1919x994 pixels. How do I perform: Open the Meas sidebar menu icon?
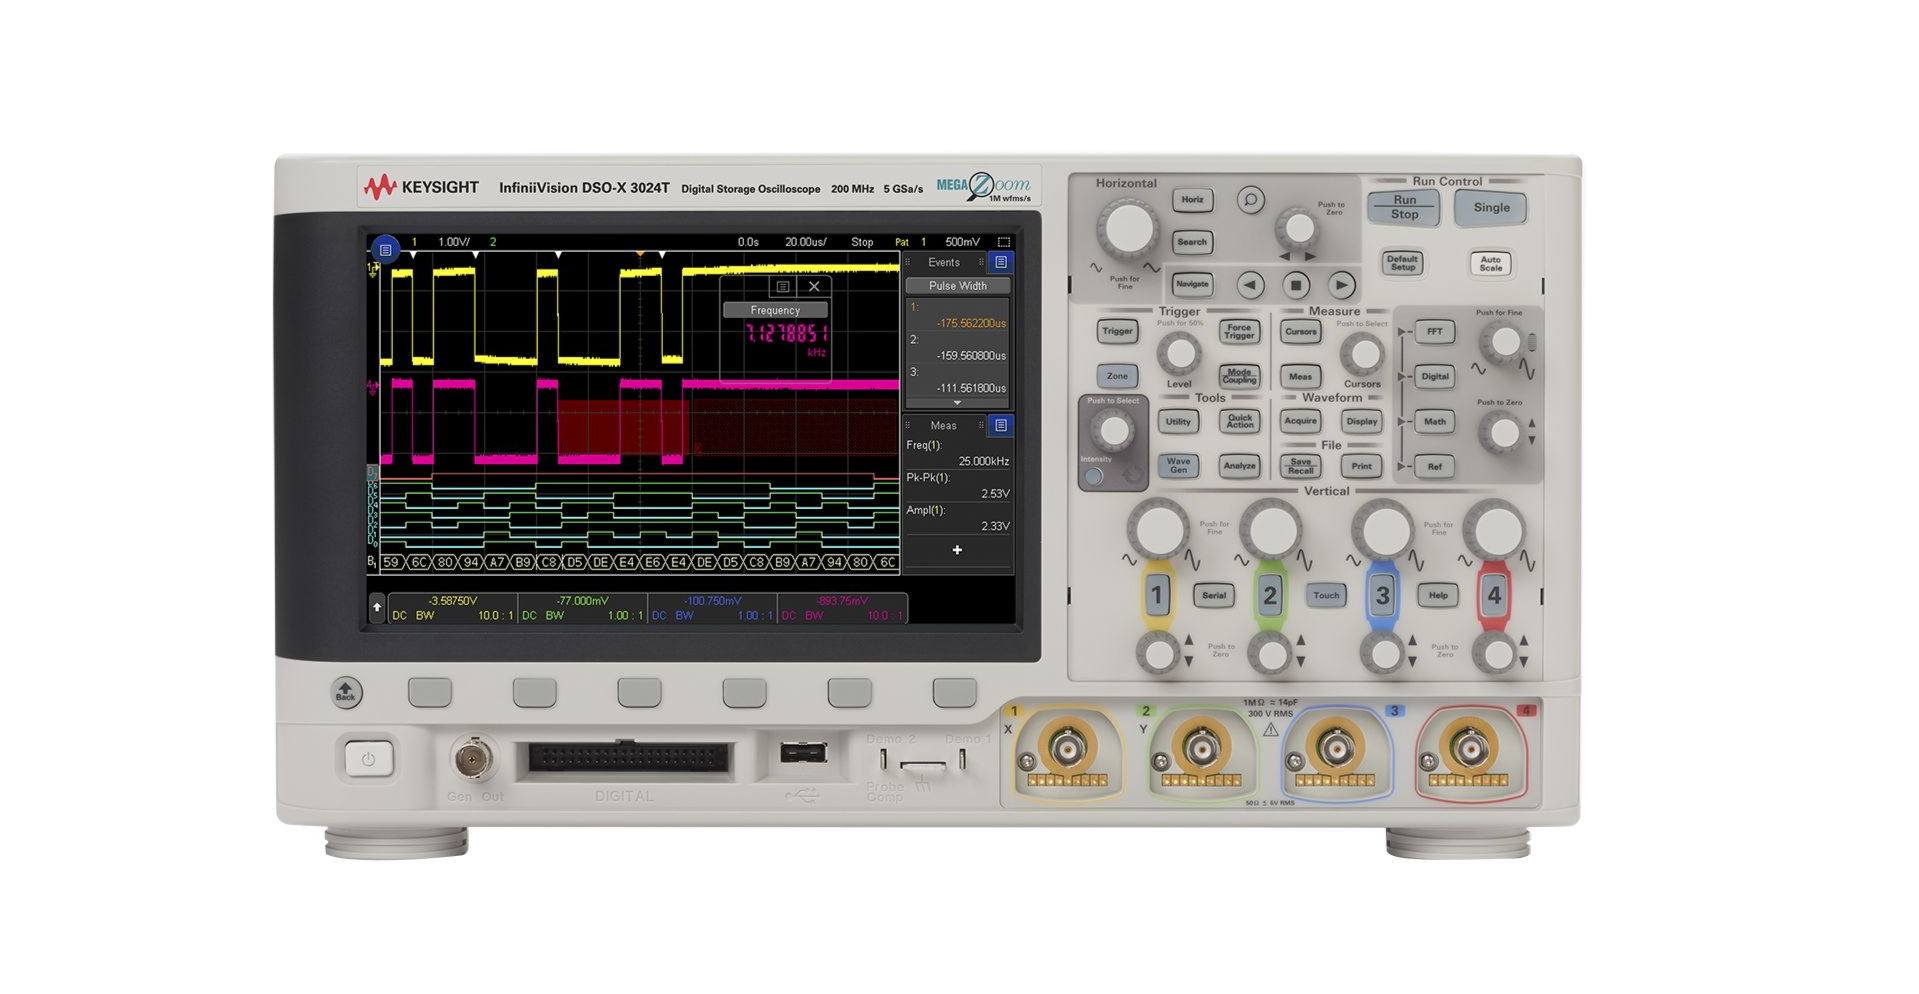click(x=1001, y=425)
